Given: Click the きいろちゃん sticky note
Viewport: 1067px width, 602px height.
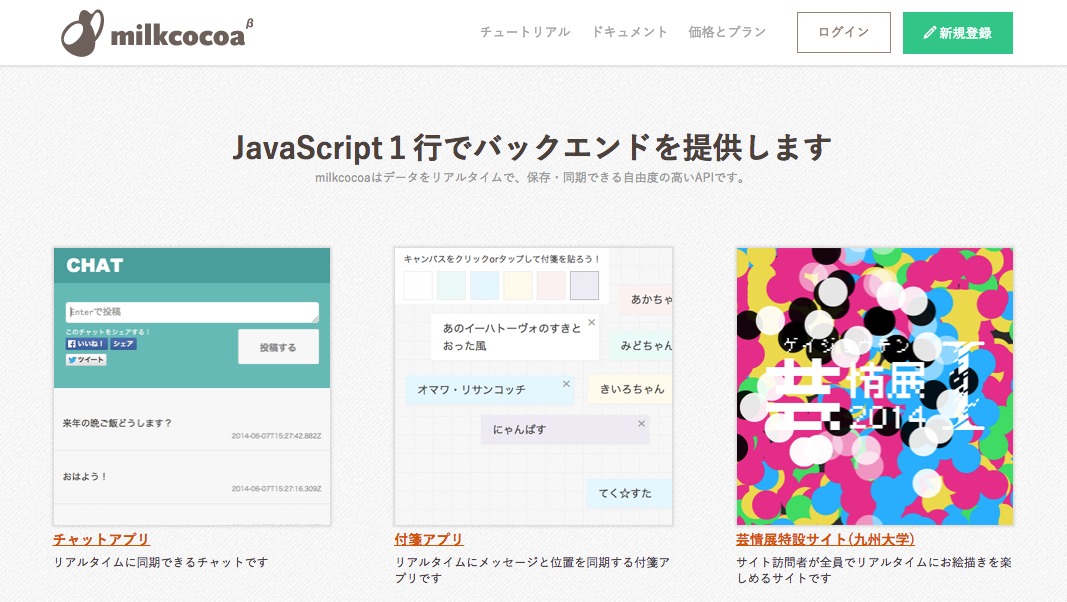Looking at the screenshot, I should point(630,389).
